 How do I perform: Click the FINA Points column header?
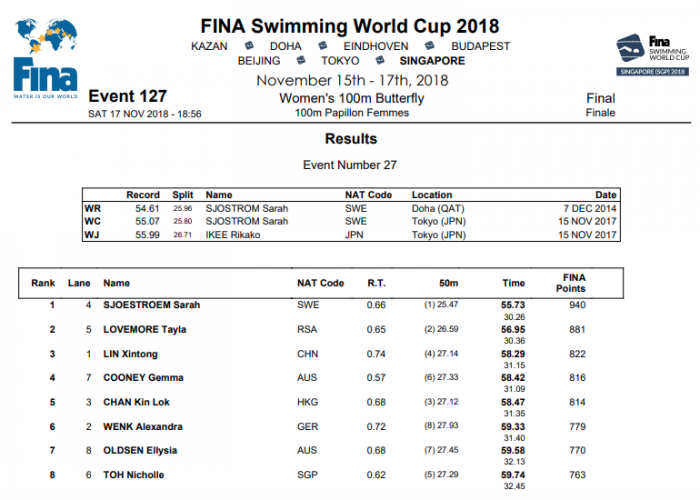(x=573, y=283)
